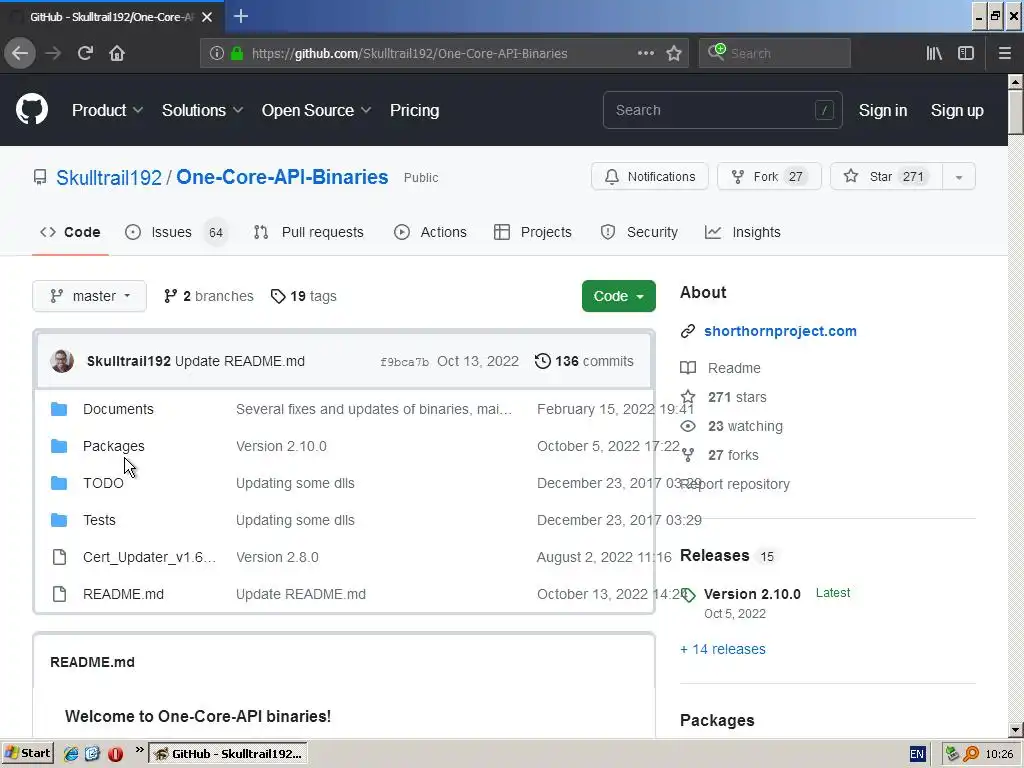Switch to the Pull requests tab
Viewport: 1024px width, 768px height.
tap(308, 232)
